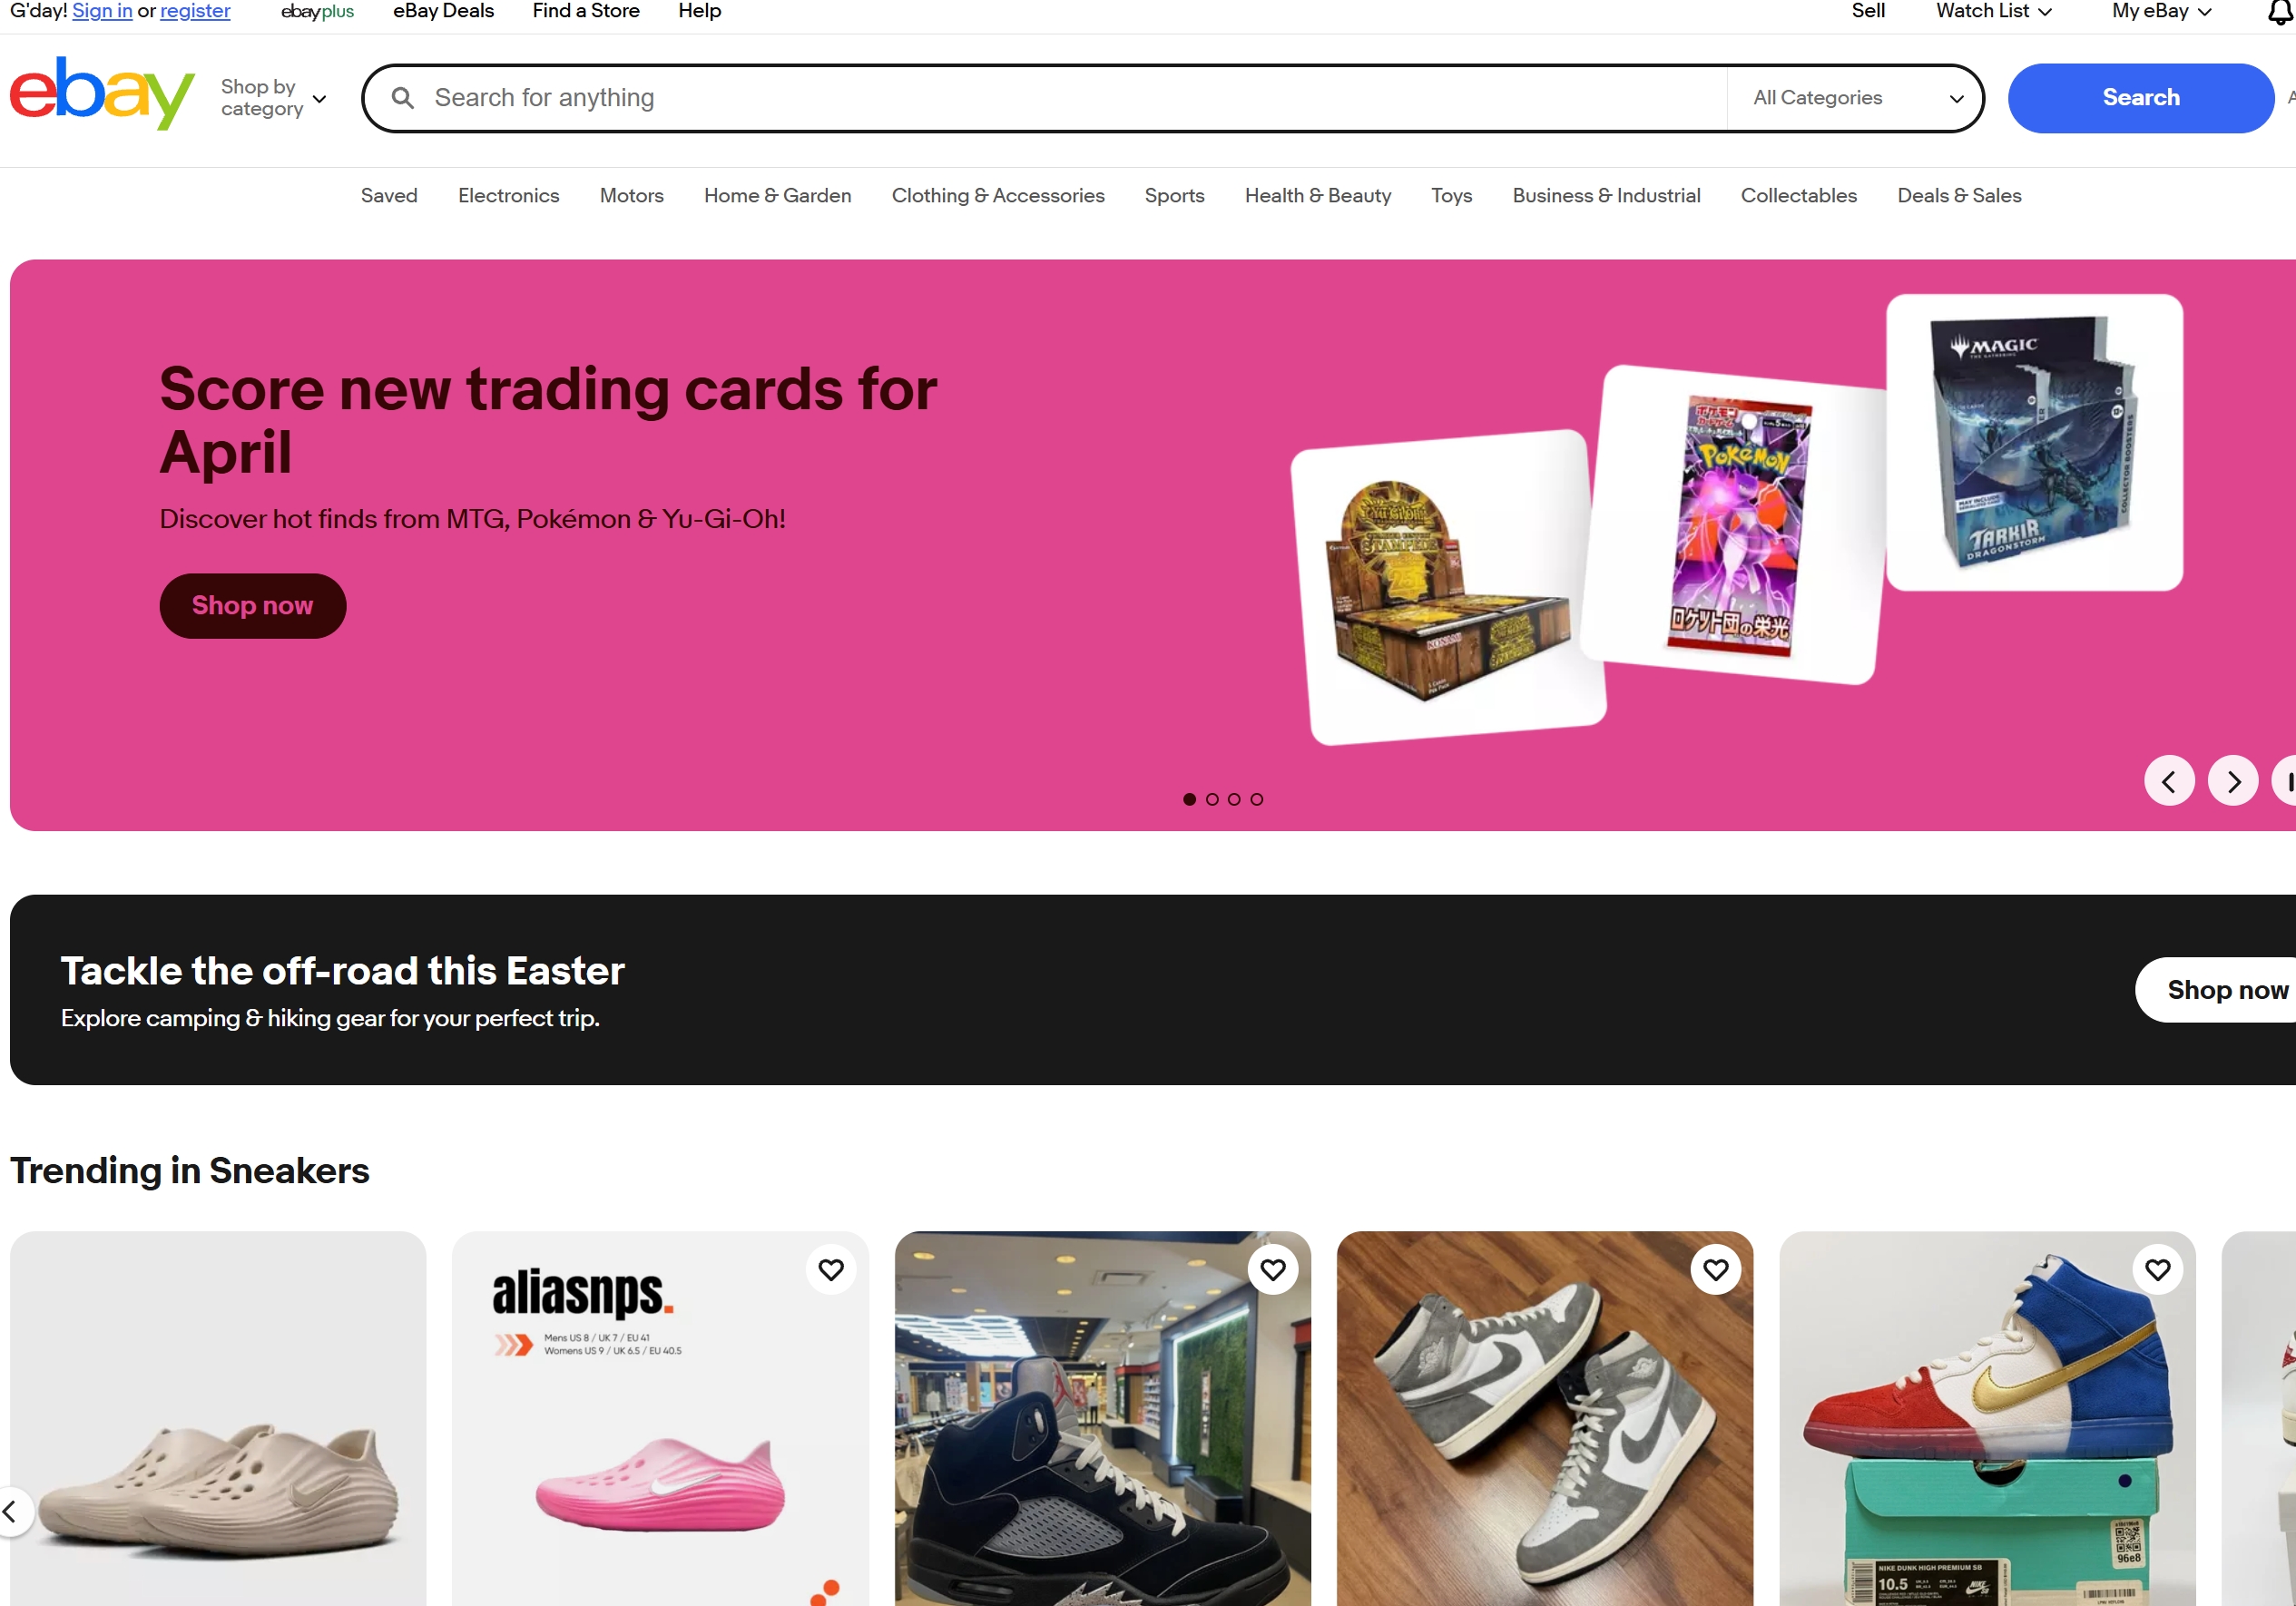Pause the banner carousel
The width and height of the screenshot is (2296, 1606).
click(2286, 781)
